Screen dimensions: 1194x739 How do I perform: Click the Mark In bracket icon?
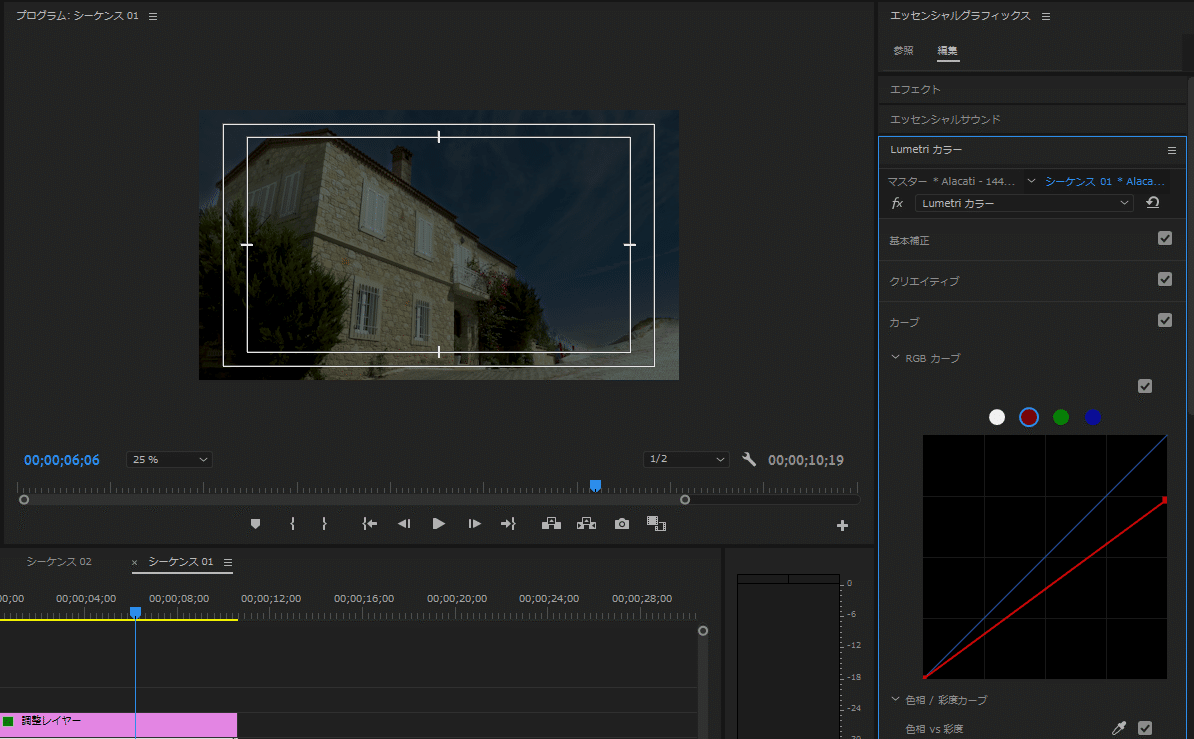[x=292, y=524]
